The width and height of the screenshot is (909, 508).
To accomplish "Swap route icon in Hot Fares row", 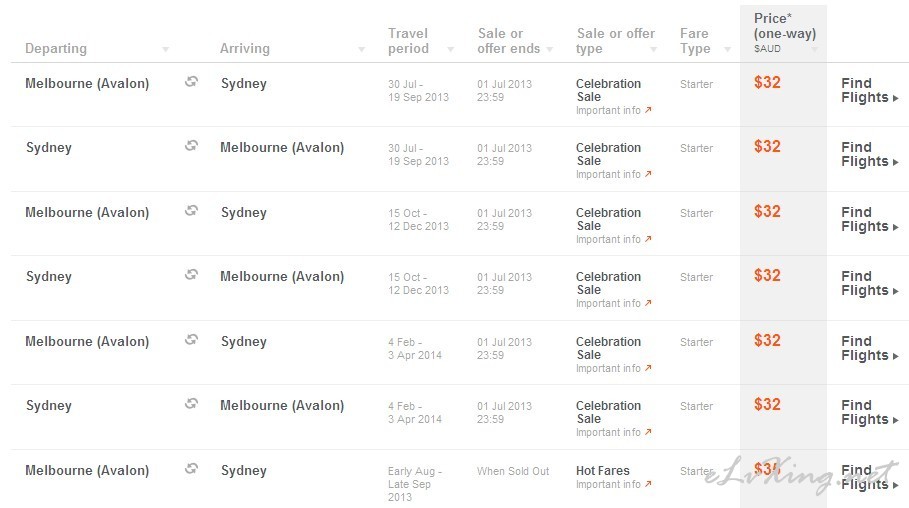I will tap(191, 468).
